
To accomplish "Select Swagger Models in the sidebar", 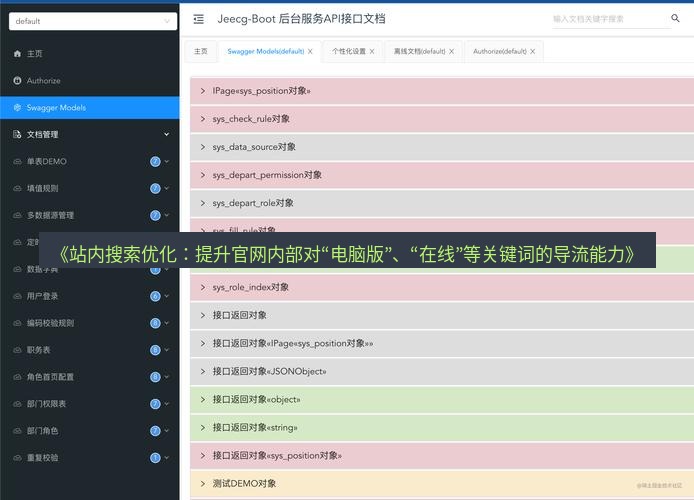I will pyautogui.click(x=90, y=108).
